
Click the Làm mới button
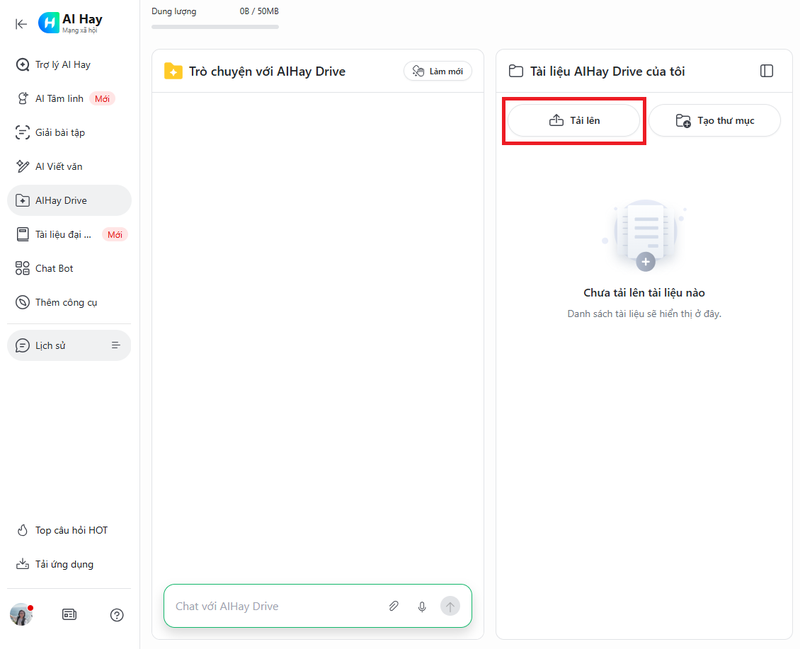[438, 71]
